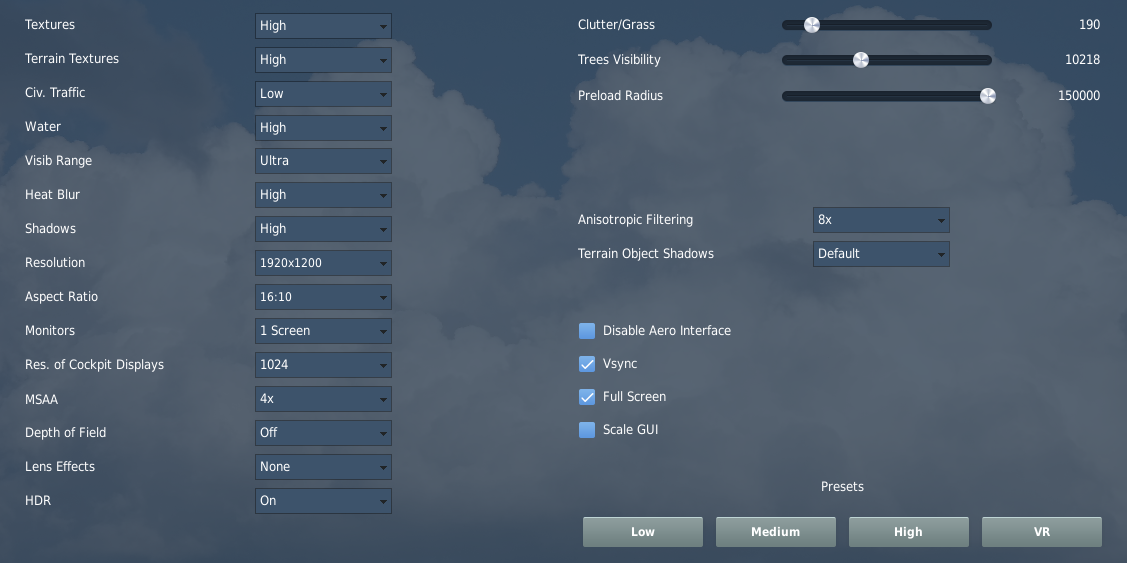Image resolution: width=1127 pixels, height=563 pixels.
Task: Open the HDR dropdown
Action: pos(323,500)
